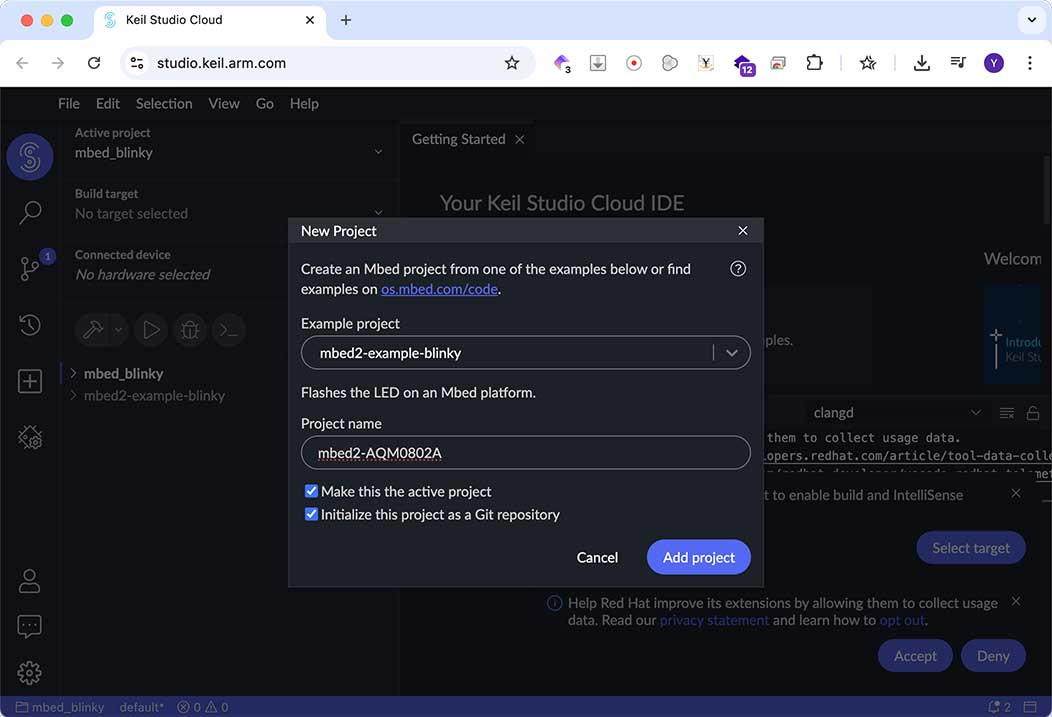Click the Select target button
1052x717 pixels.
click(x=970, y=548)
